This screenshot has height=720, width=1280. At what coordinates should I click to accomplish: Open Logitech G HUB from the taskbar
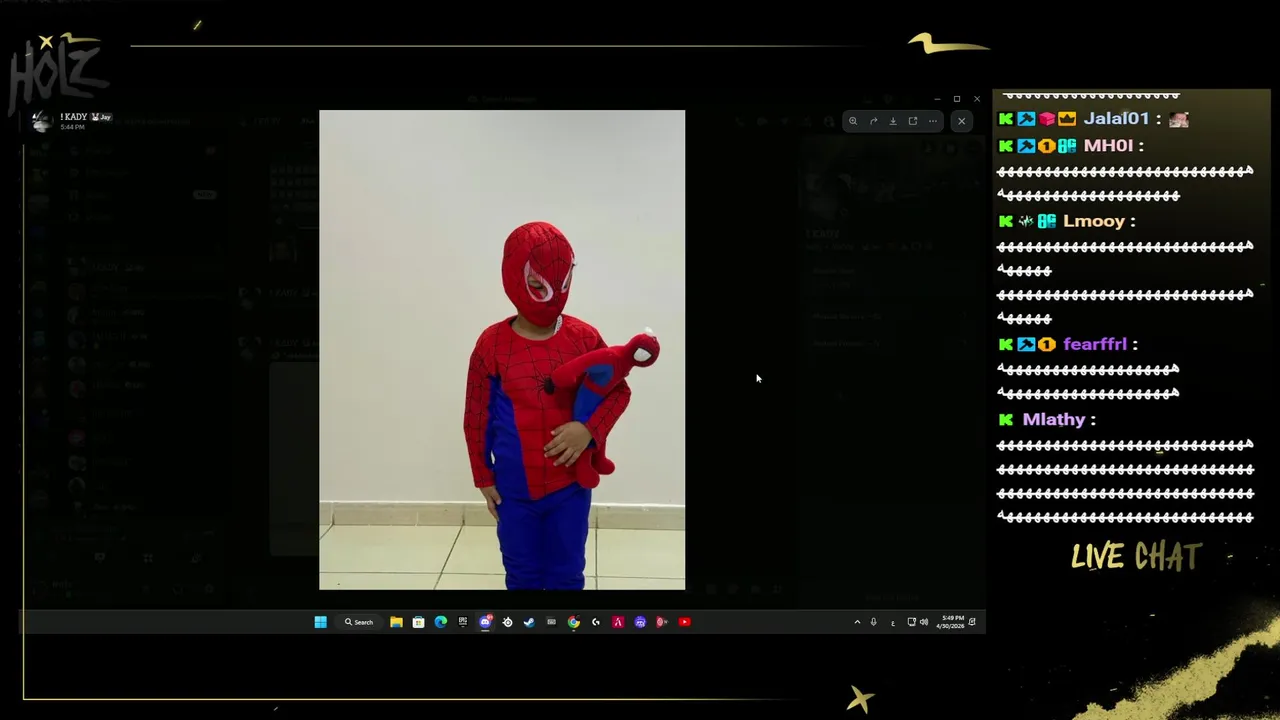[x=596, y=622]
